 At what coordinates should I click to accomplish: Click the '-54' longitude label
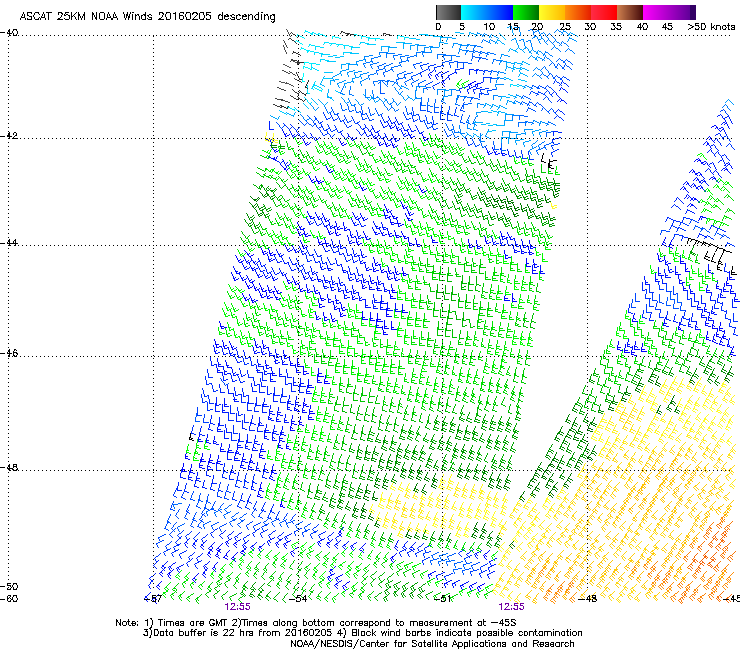coord(298,599)
